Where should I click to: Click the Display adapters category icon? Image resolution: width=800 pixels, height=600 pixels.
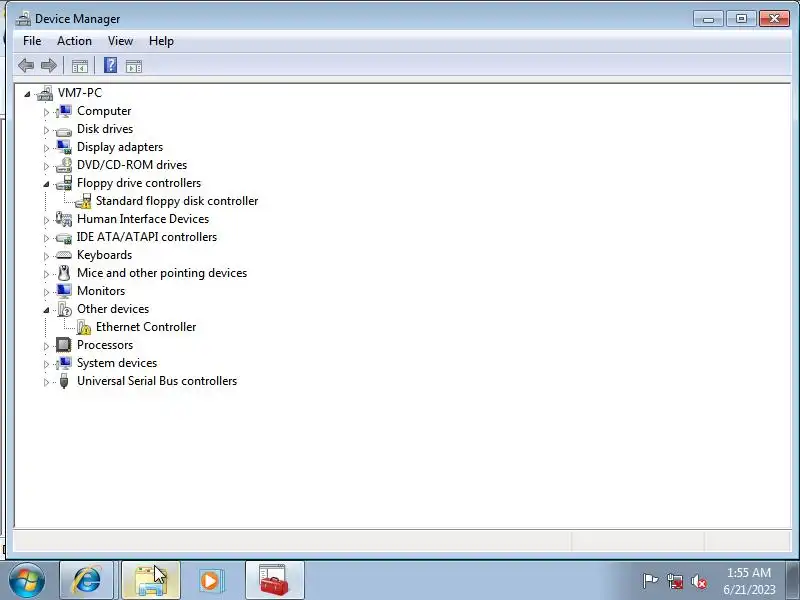coord(64,147)
